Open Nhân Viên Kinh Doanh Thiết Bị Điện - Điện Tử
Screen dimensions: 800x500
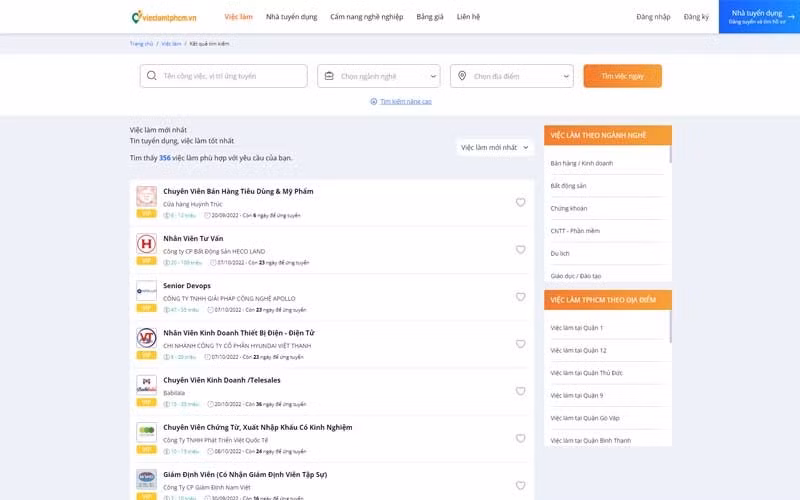[239, 333]
